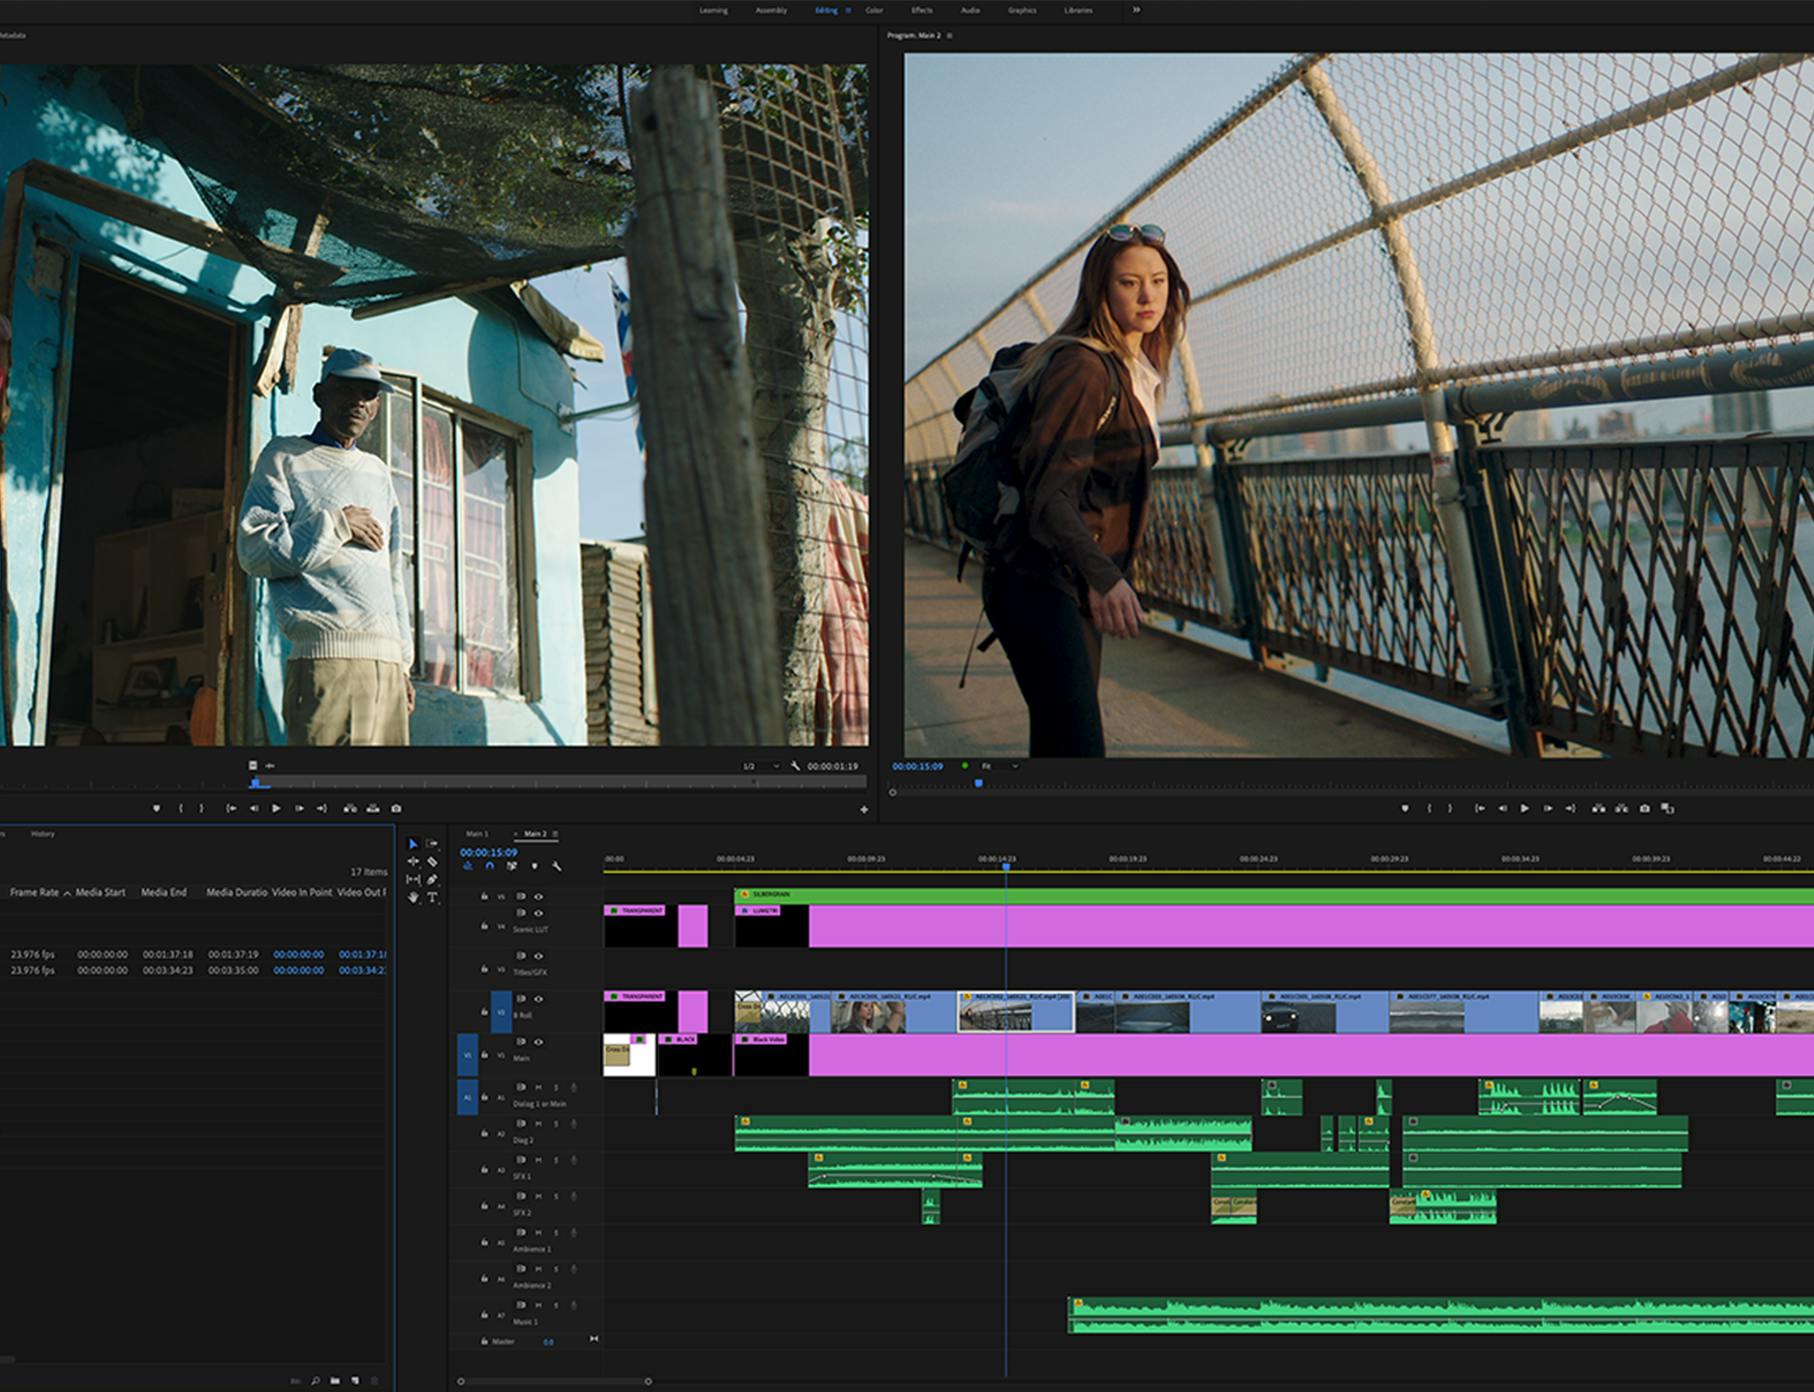This screenshot has width=1814, height=1392.
Task: Open Main 1 sequence tab
Action: (477, 834)
